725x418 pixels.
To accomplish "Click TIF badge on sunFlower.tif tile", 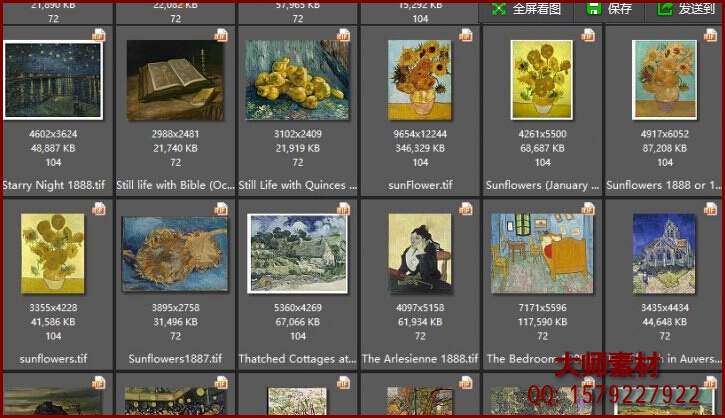I will [465, 36].
